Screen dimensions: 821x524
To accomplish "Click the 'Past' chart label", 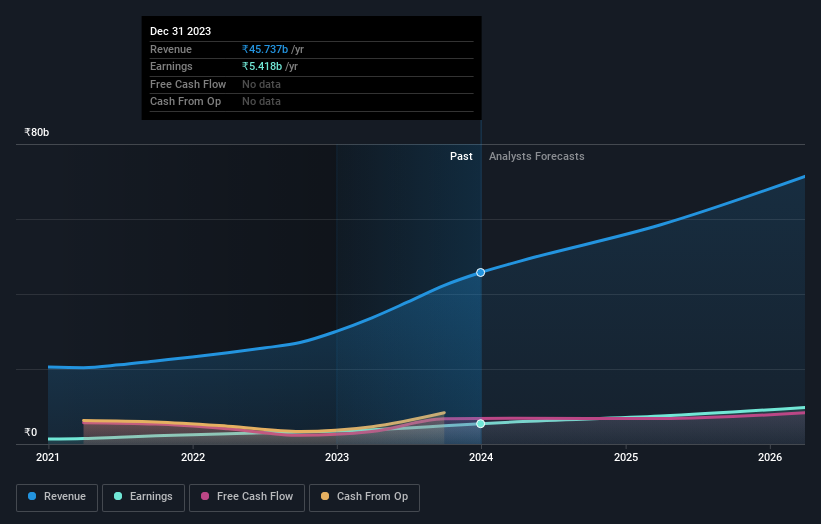I will click(461, 156).
